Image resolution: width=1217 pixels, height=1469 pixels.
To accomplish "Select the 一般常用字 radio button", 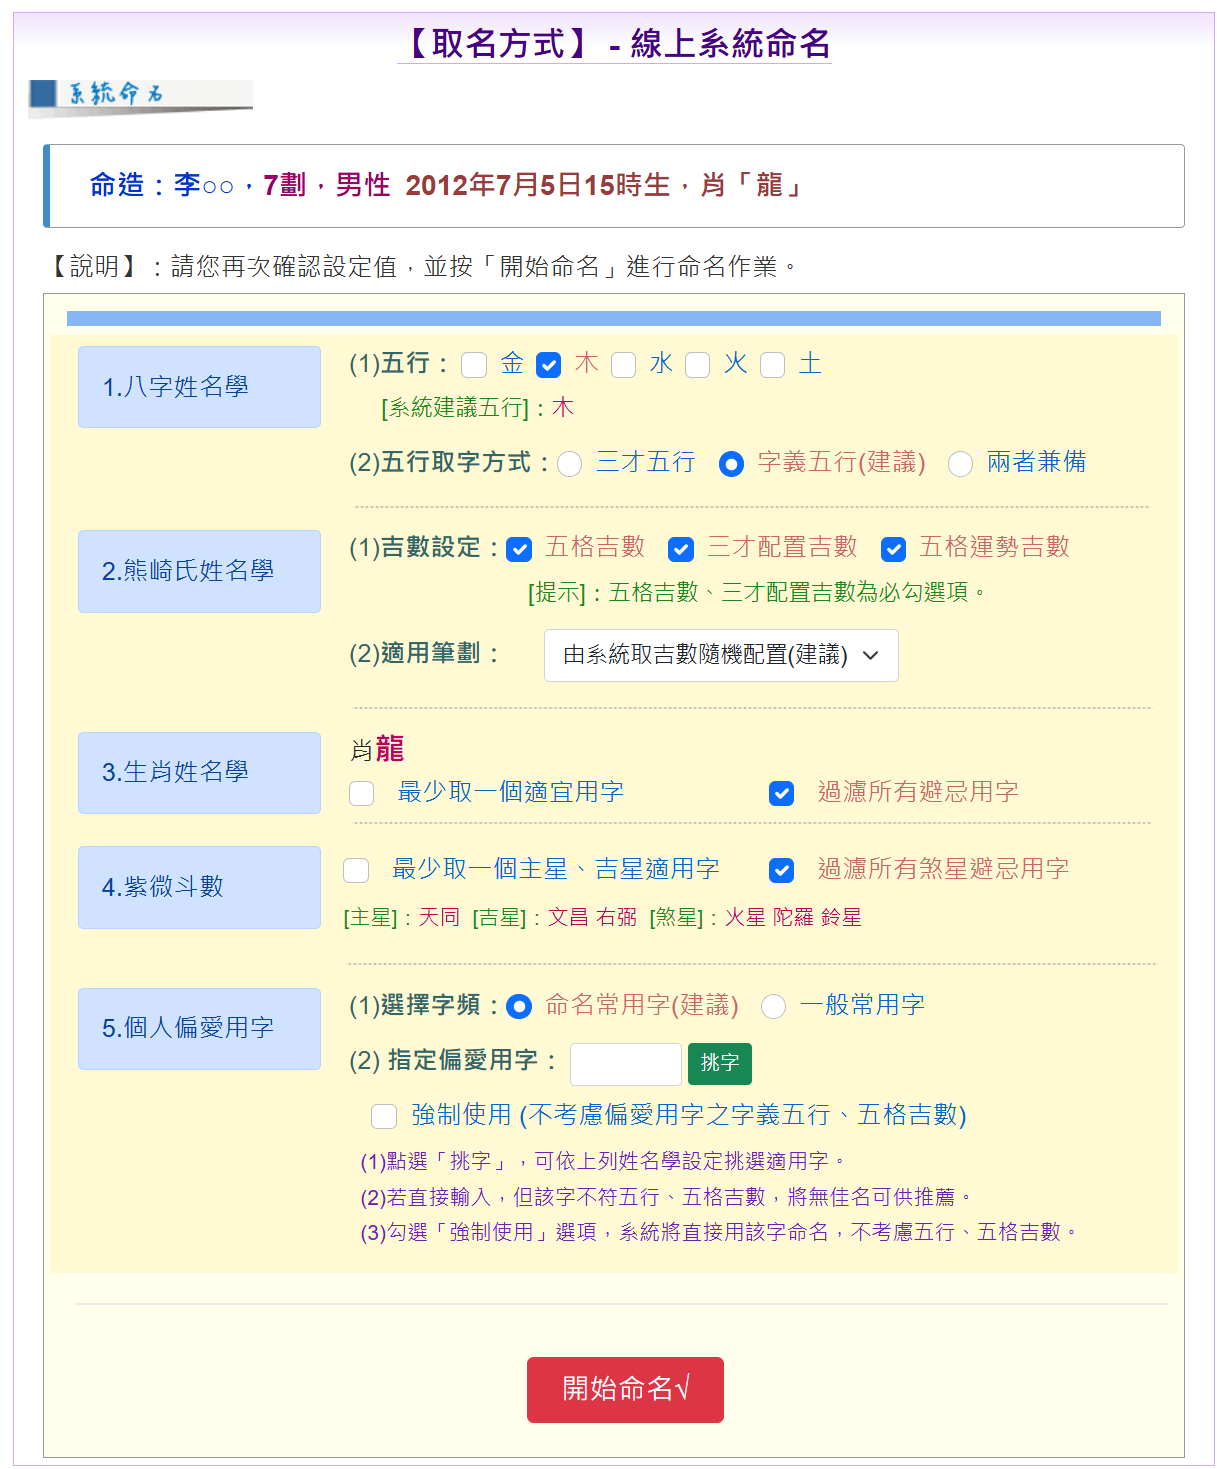I will (x=773, y=1006).
